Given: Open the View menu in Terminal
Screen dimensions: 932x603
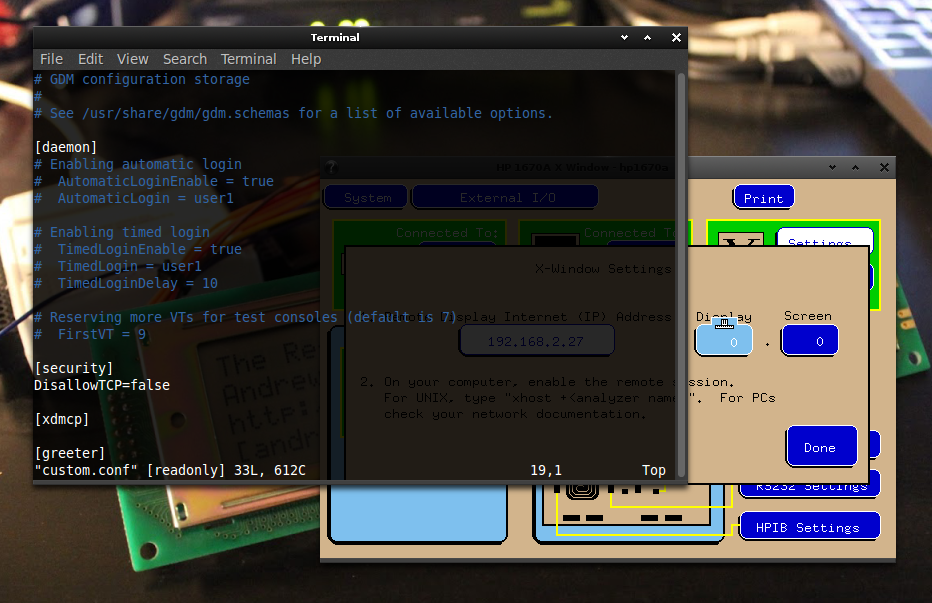Looking at the screenshot, I should (x=133, y=59).
